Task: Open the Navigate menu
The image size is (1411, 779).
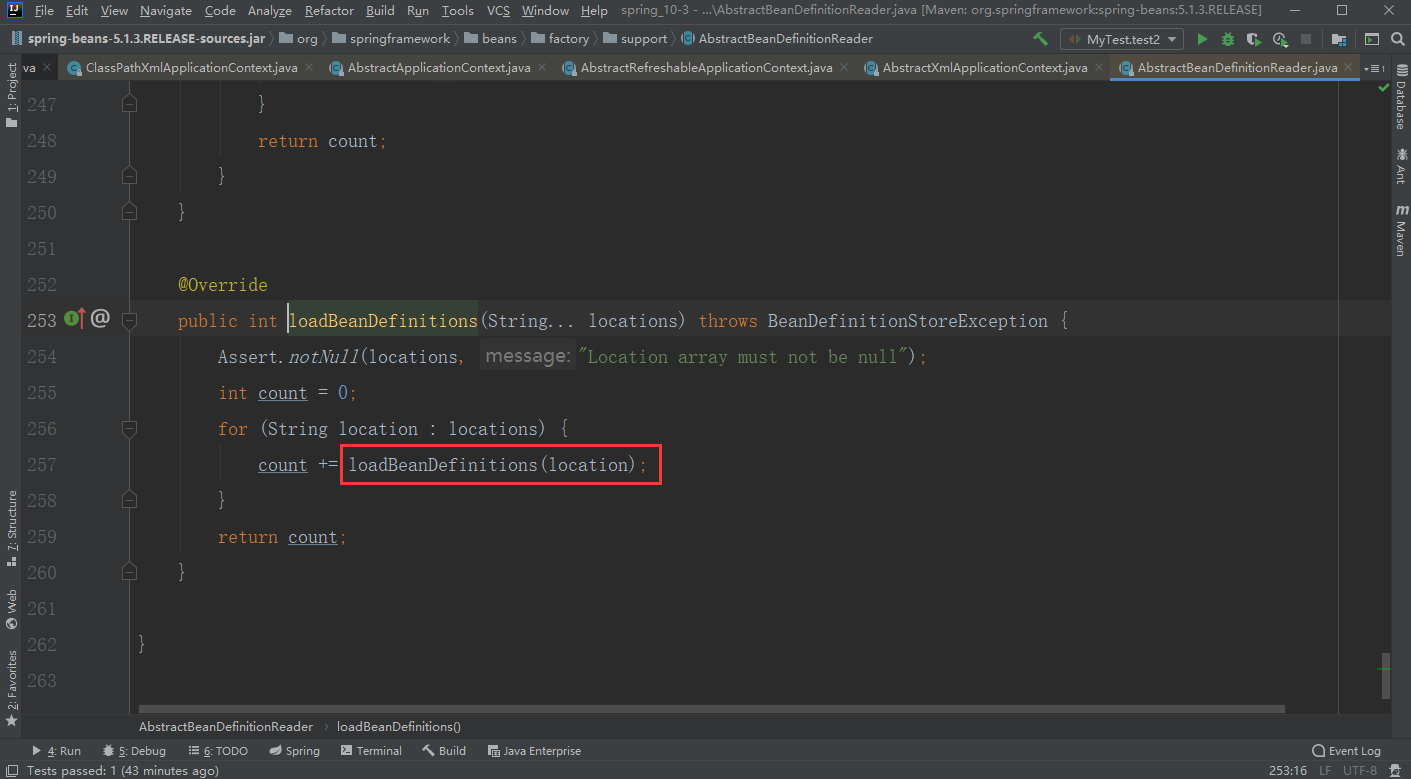Action: pos(166,10)
